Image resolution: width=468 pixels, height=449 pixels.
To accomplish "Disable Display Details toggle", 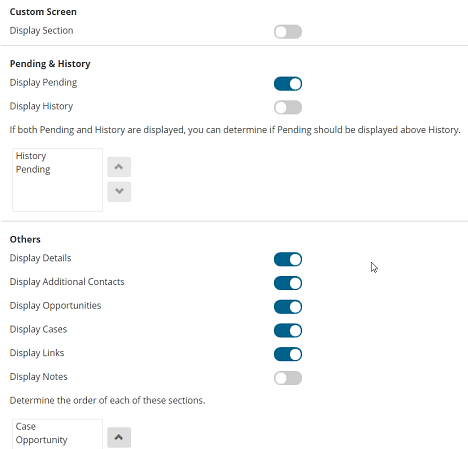I will point(288,260).
